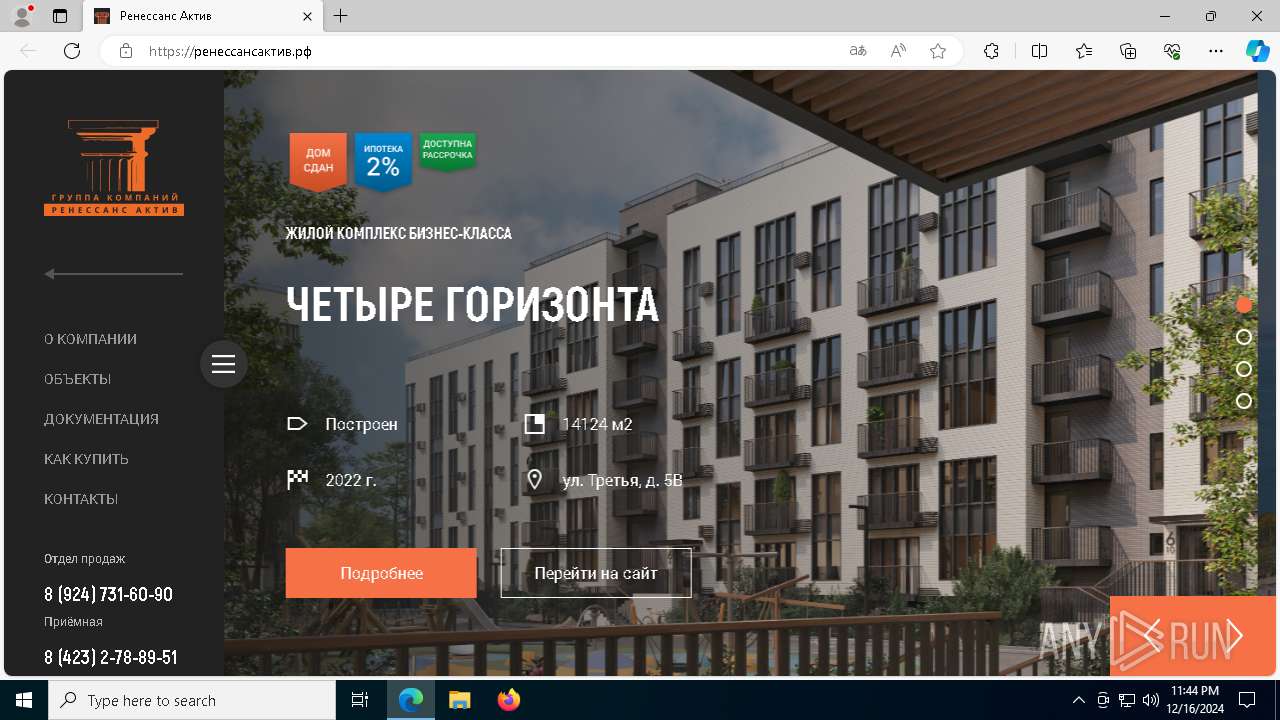1280x720 pixels.
Task: Open the Windows Start menu
Action: point(24,700)
